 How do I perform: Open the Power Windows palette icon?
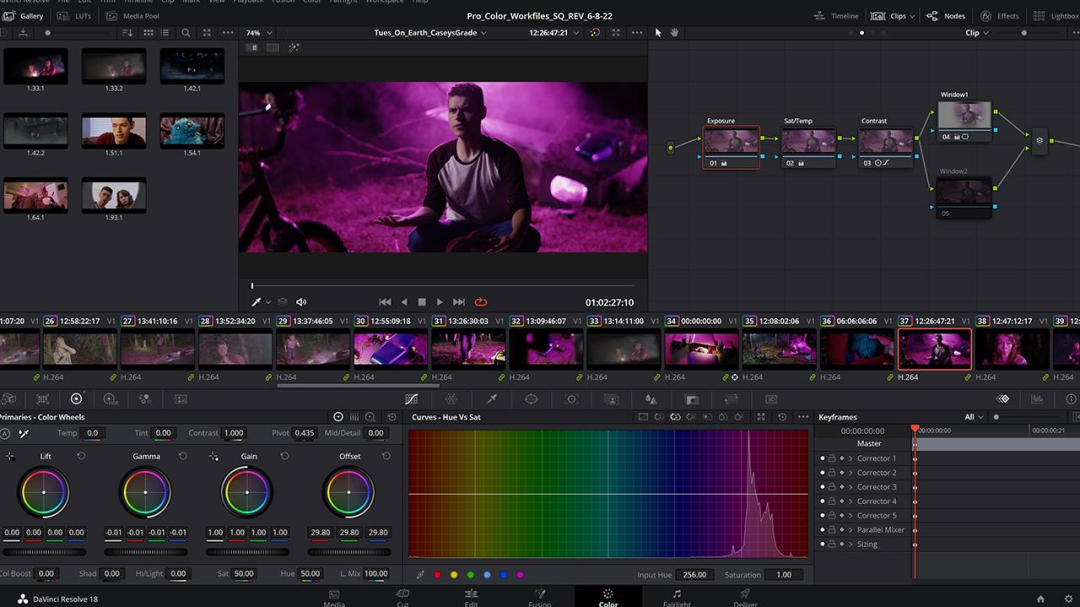[x=531, y=399]
